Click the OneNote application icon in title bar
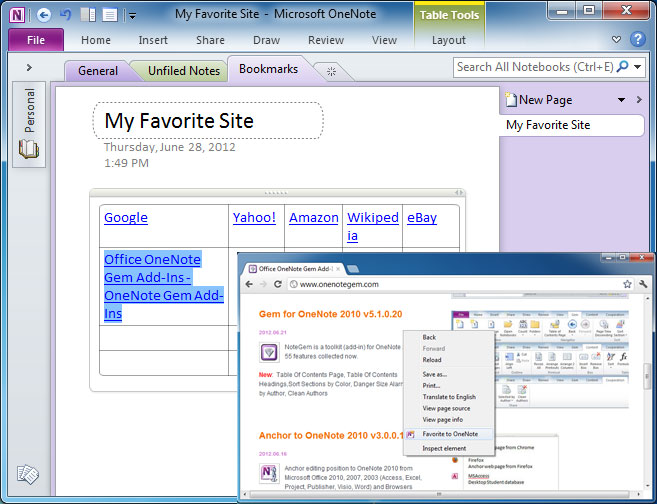Screen dimensions: 657x504 tap(17, 16)
